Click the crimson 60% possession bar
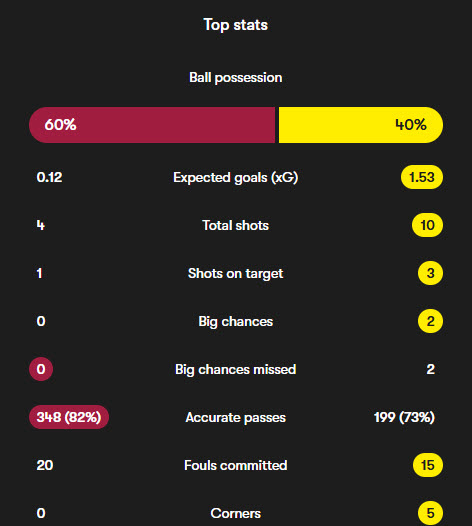 point(152,125)
